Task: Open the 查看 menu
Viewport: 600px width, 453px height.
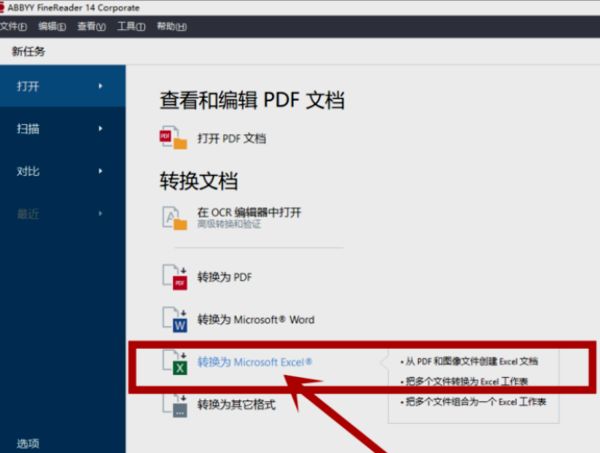Action: click(x=91, y=26)
